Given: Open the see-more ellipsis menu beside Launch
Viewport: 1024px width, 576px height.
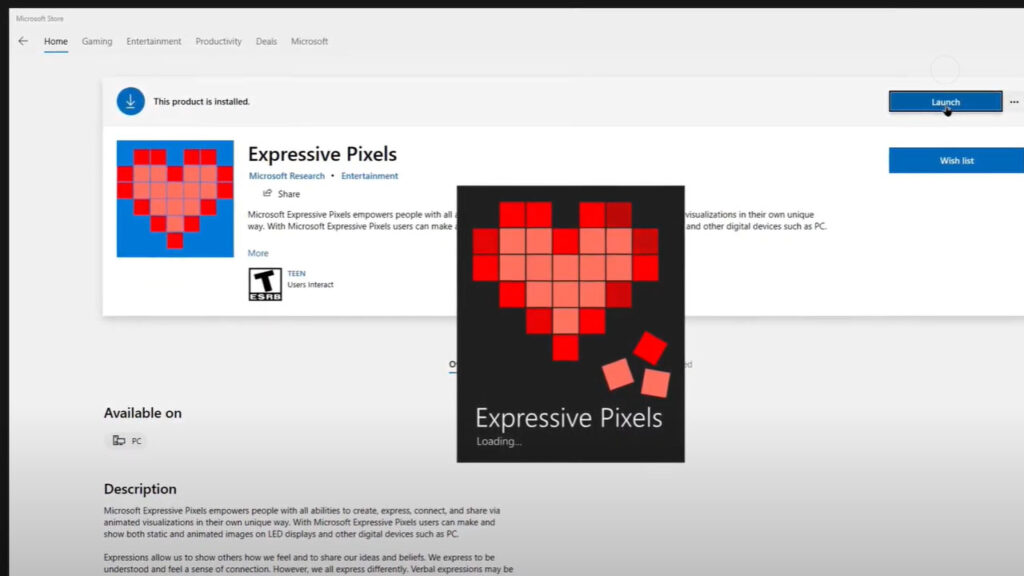Looking at the screenshot, I should tap(1014, 101).
